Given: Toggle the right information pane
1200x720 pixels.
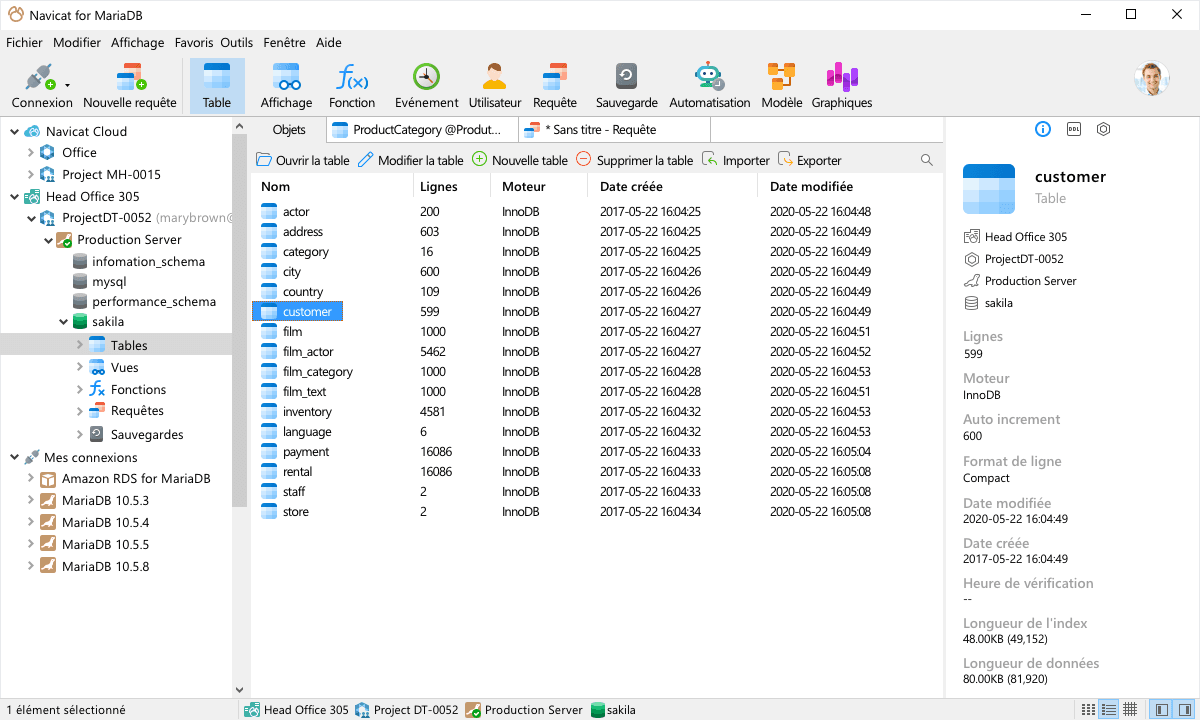Looking at the screenshot, I should coord(1183,709).
